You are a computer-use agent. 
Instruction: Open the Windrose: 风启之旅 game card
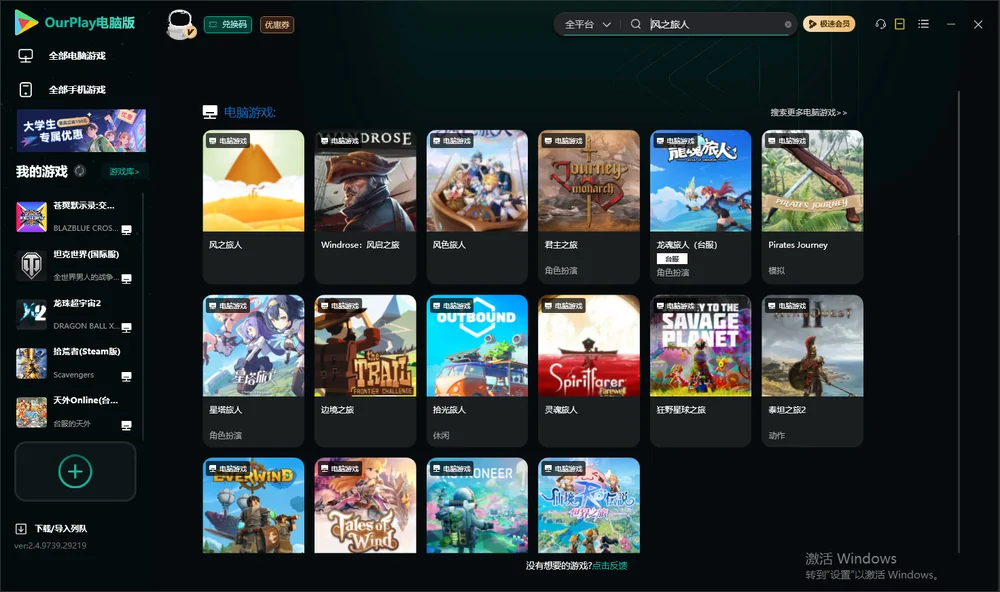(365, 207)
